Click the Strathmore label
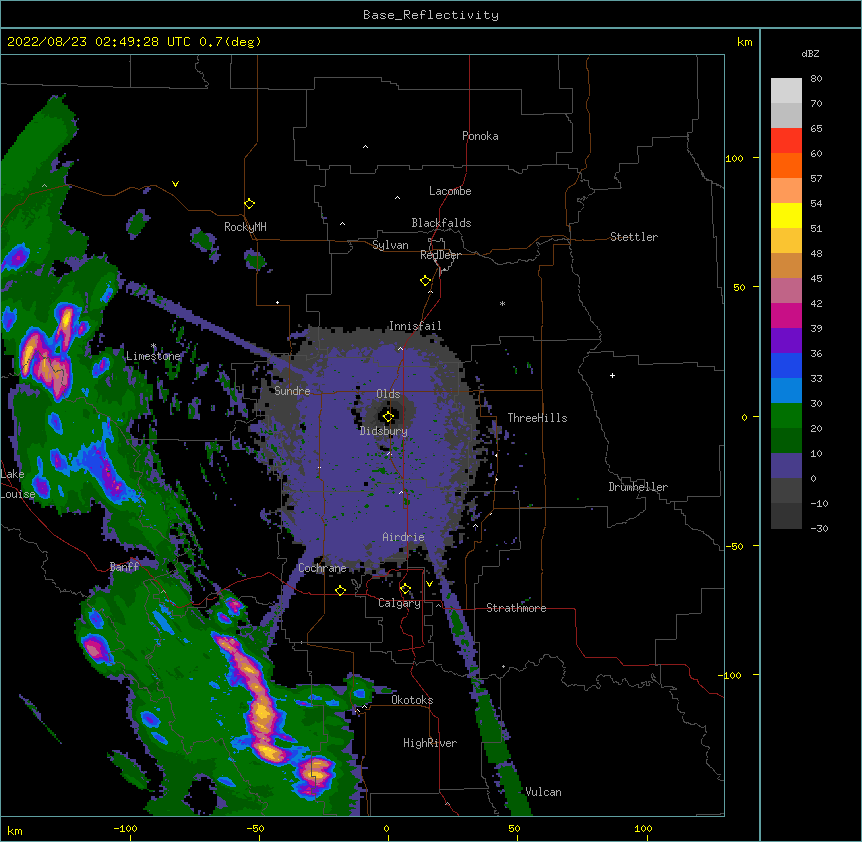 coord(516,608)
